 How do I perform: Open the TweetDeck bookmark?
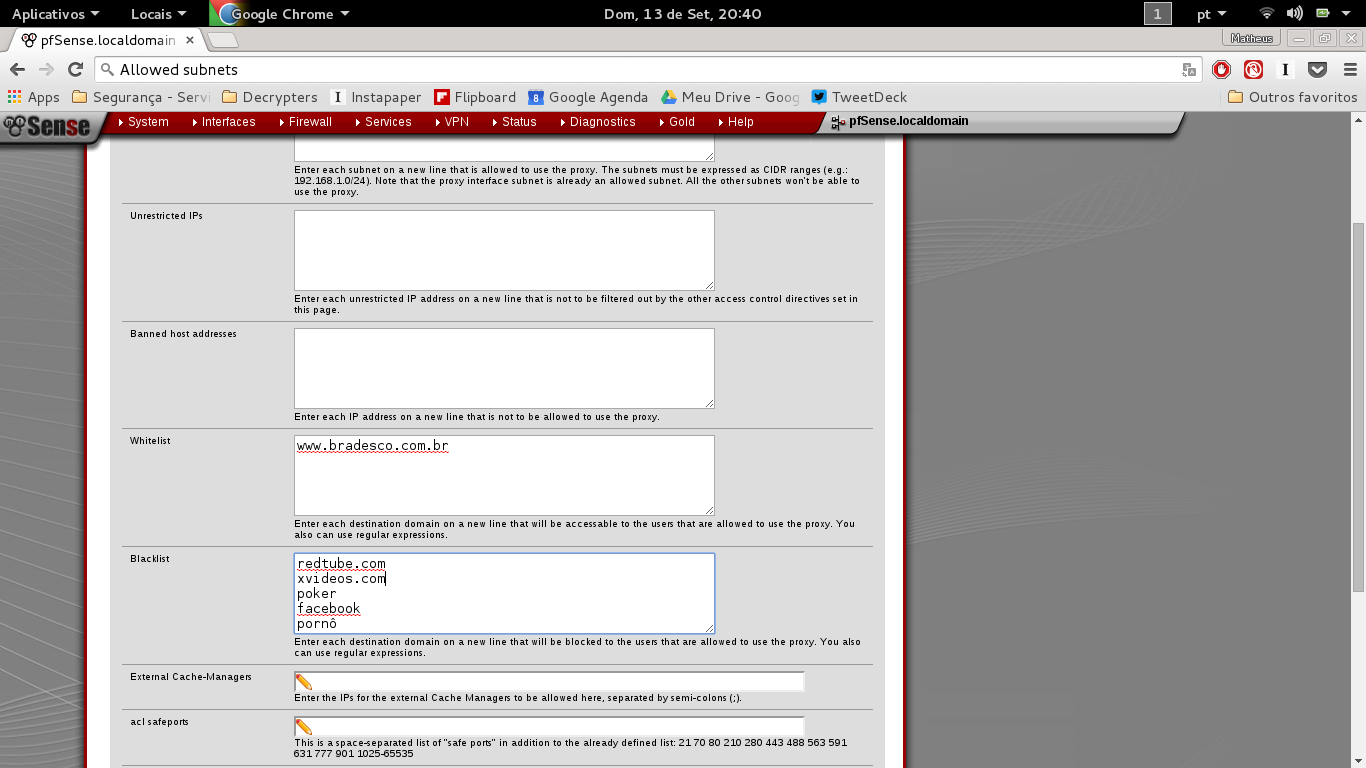(x=859, y=97)
